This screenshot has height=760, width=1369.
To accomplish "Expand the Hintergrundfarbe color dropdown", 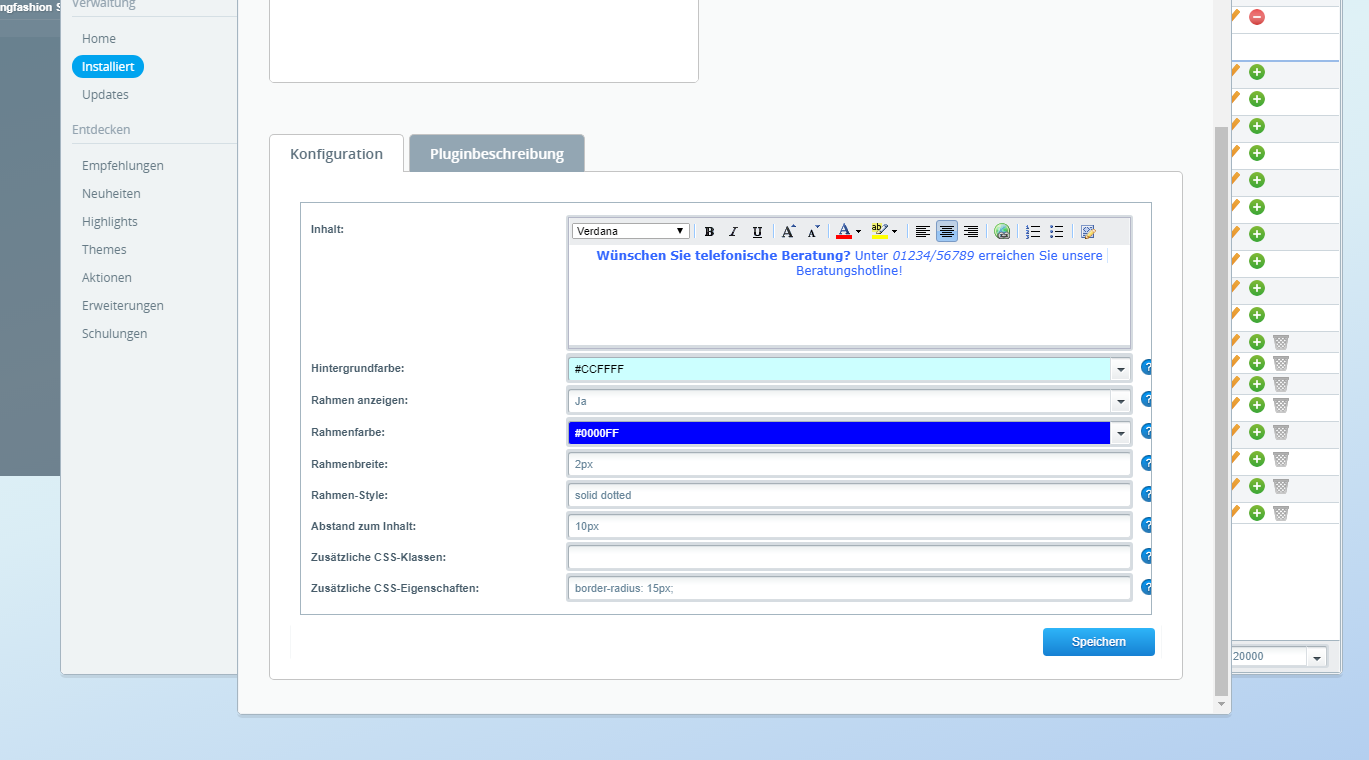I will tap(1120, 370).
